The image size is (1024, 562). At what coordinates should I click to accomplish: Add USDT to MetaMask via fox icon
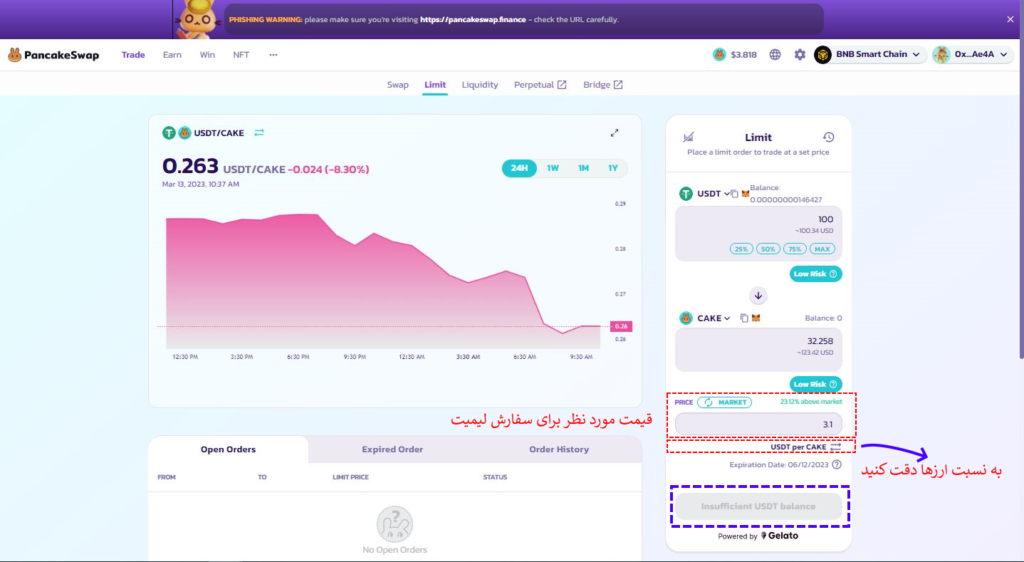tap(745, 194)
